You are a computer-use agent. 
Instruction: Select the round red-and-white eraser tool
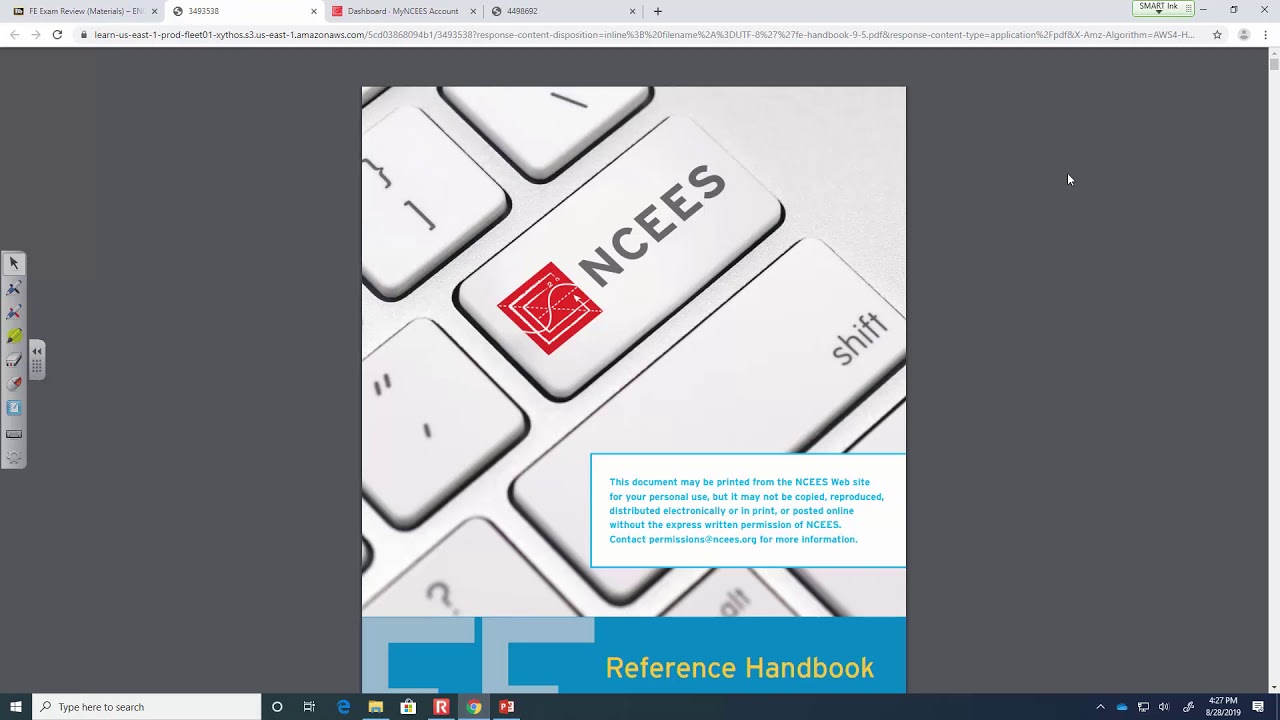click(14, 384)
